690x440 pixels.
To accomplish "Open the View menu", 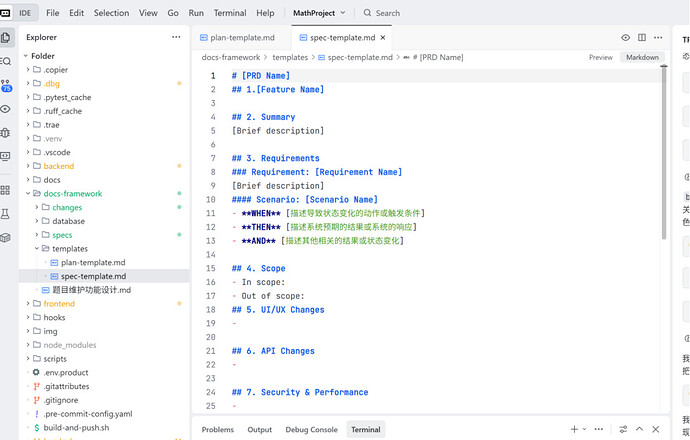I will pos(148,13).
